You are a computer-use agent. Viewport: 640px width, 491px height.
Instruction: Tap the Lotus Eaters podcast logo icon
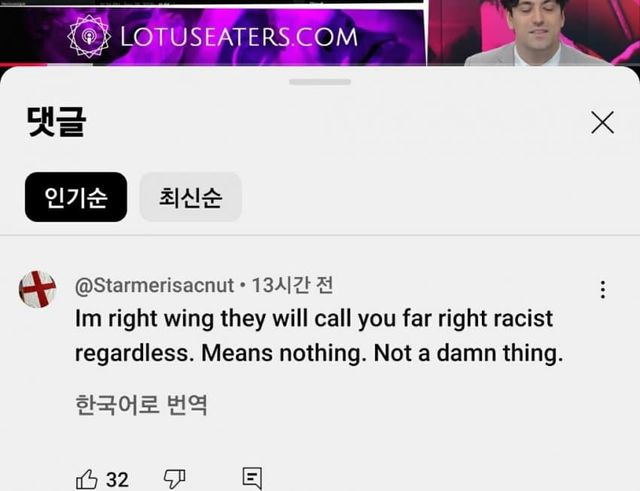click(89, 37)
